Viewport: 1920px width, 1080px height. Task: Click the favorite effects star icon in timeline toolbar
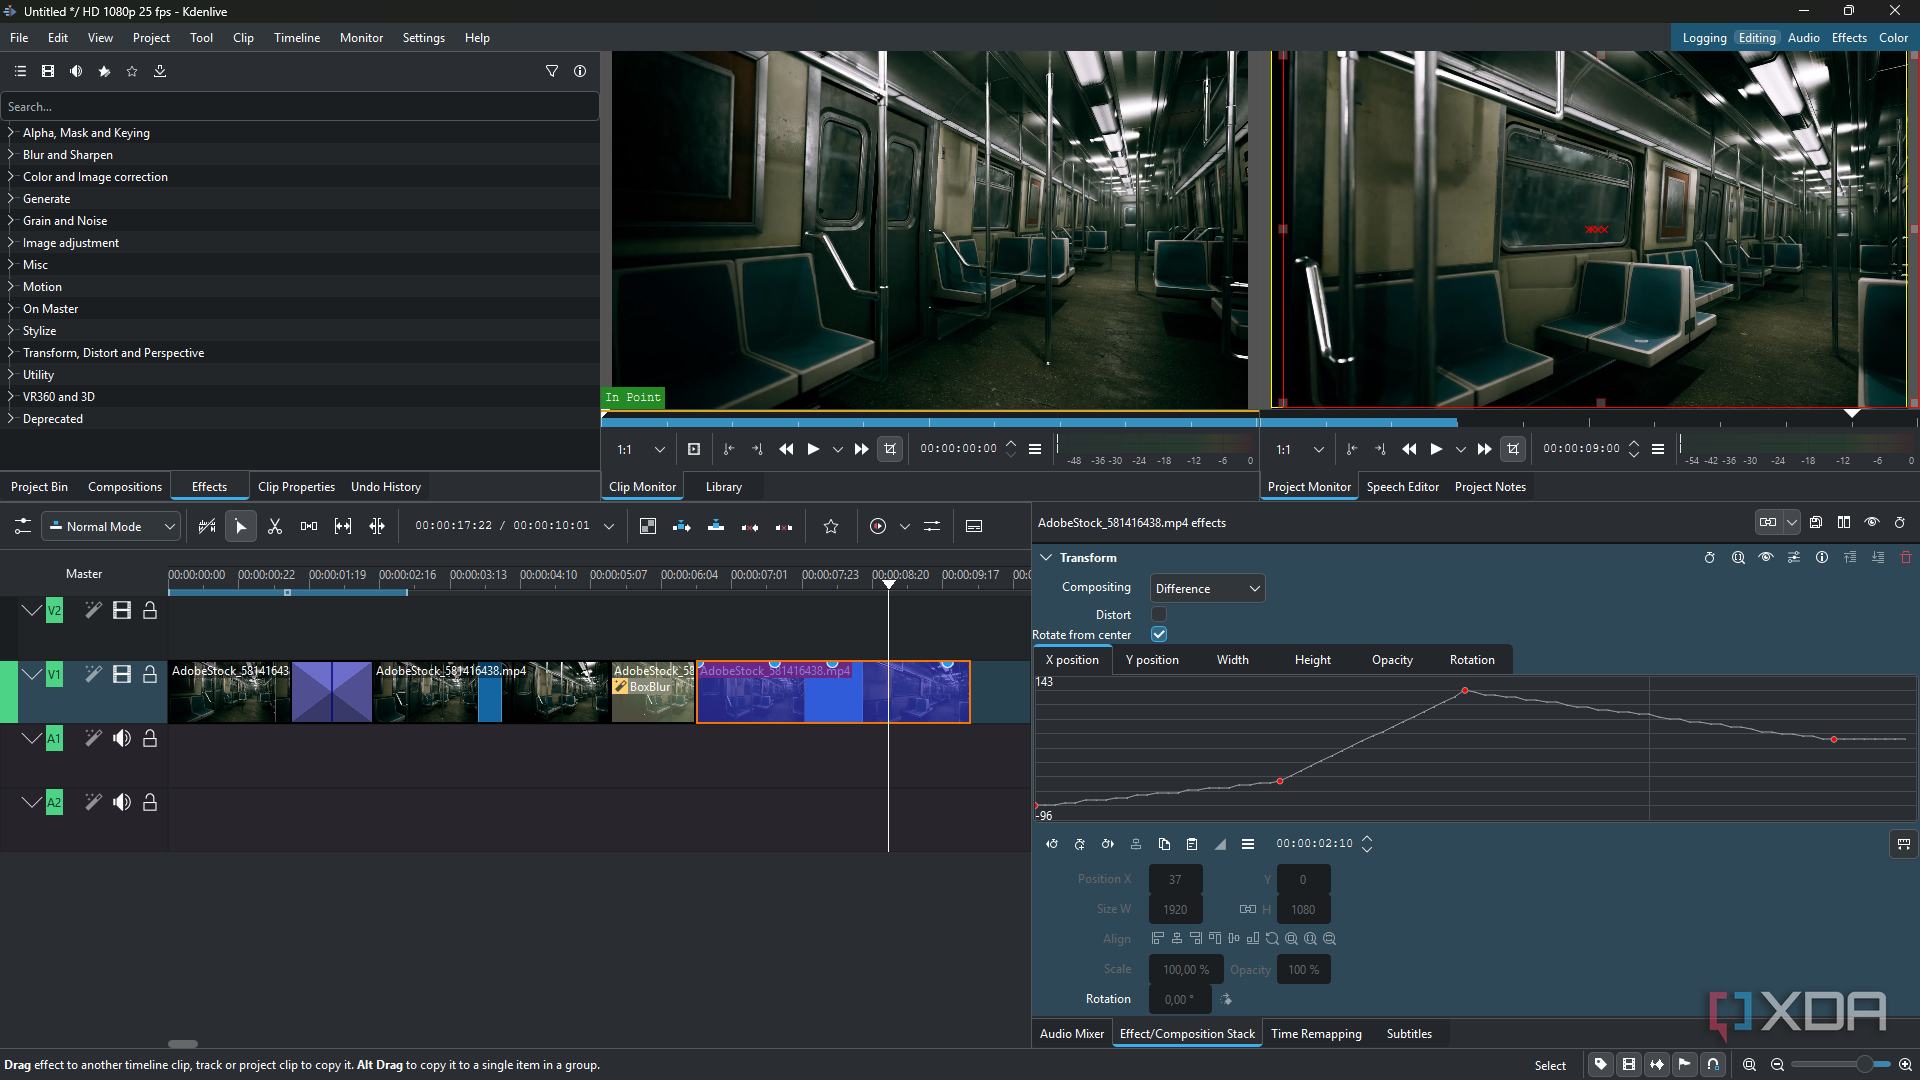[x=831, y=527]
